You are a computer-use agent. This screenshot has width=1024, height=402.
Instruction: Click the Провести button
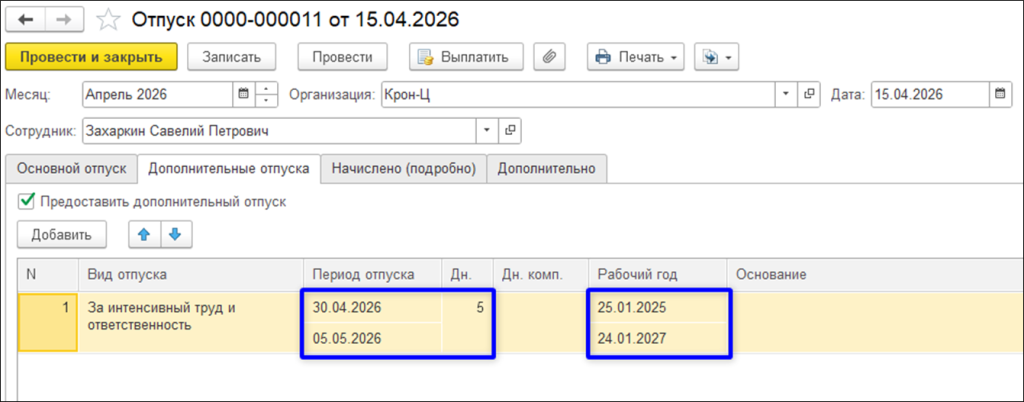(342, 57)
